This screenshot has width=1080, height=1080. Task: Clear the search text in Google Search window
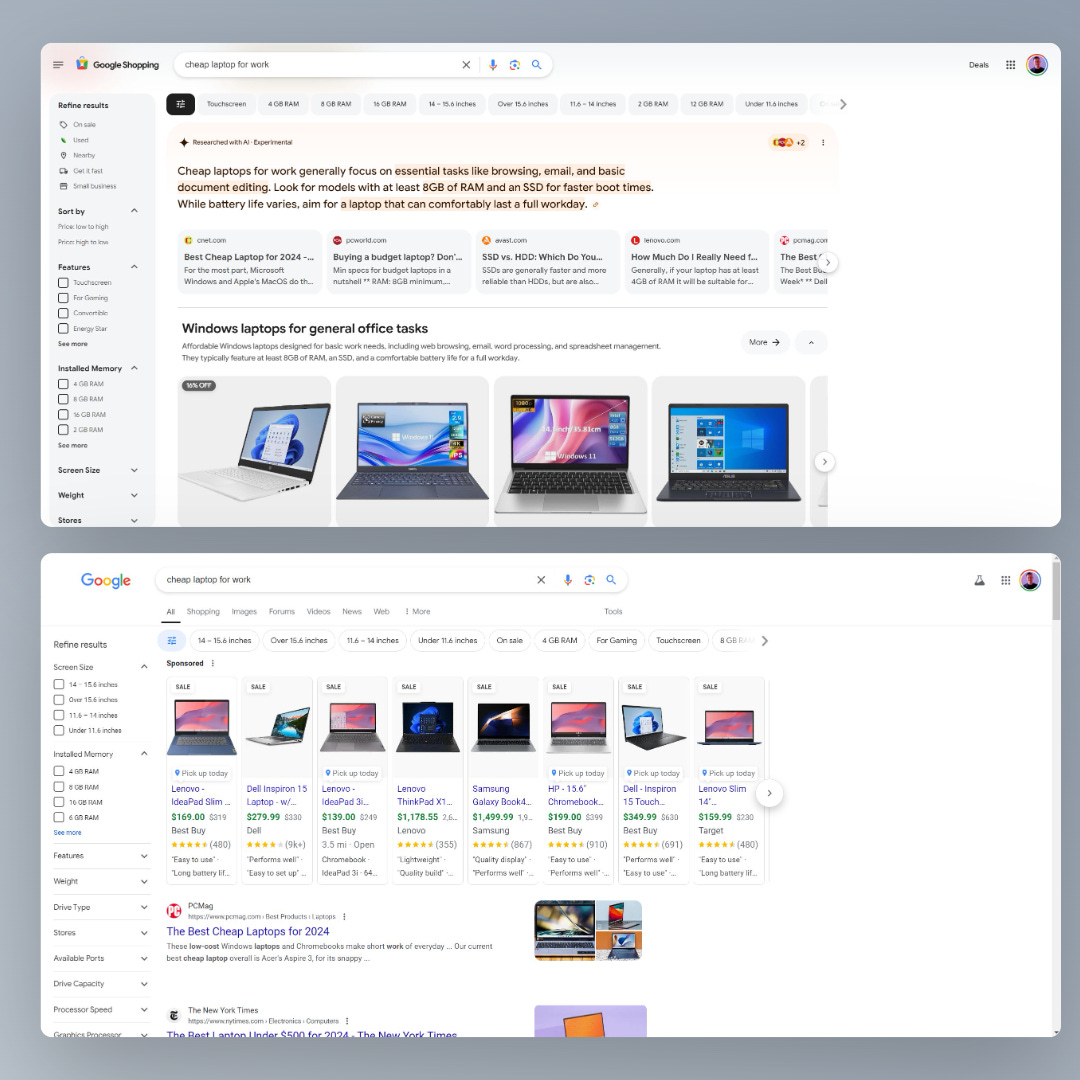click(541, 580)
